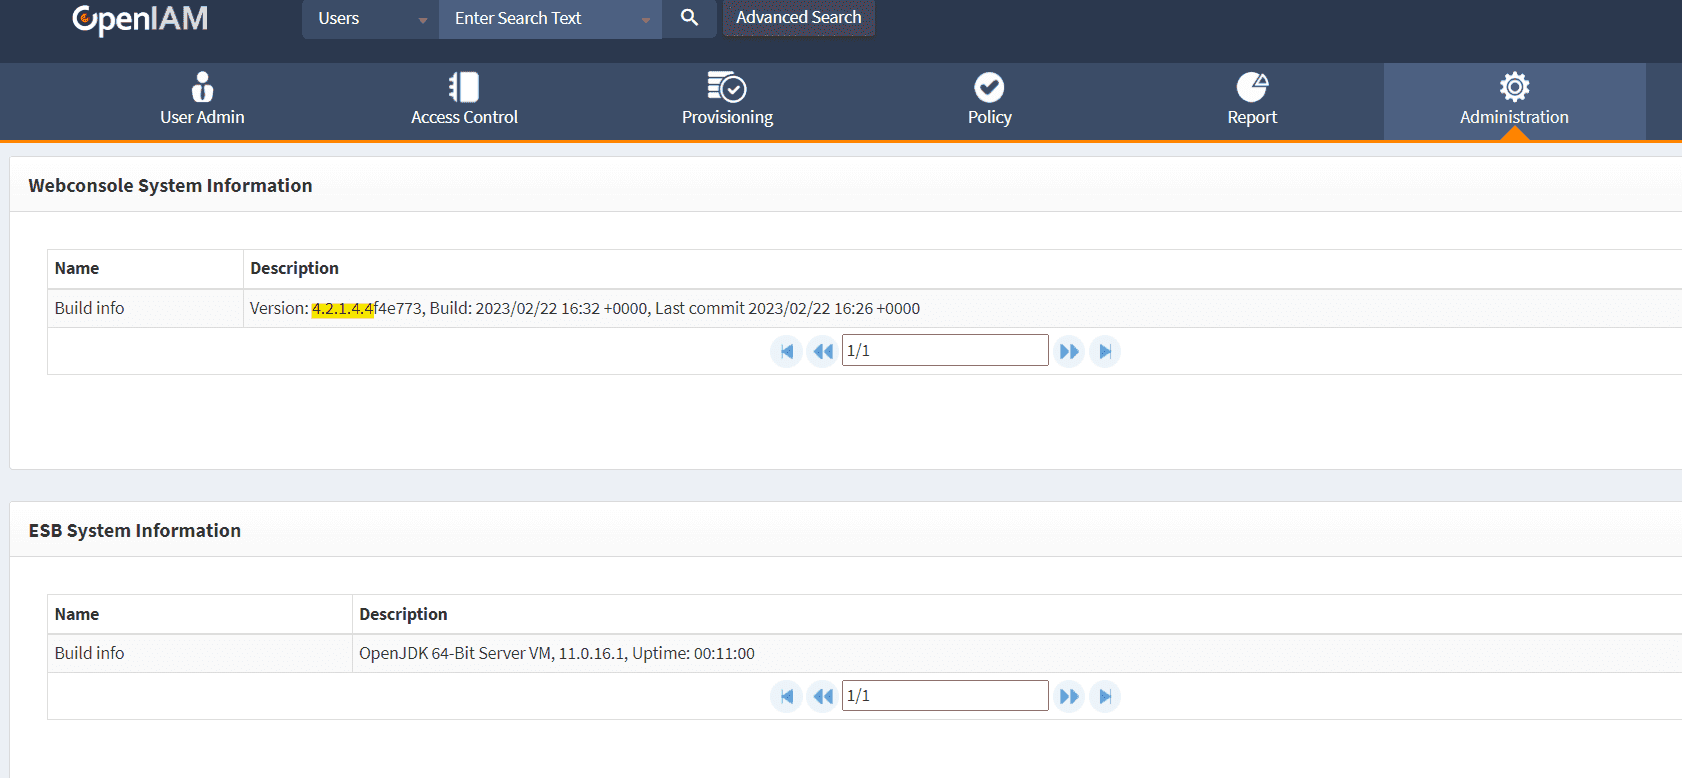This screenshot has width=1682, height=778.
Task: Click the Enter Search Text field
Action: [540, 19]
